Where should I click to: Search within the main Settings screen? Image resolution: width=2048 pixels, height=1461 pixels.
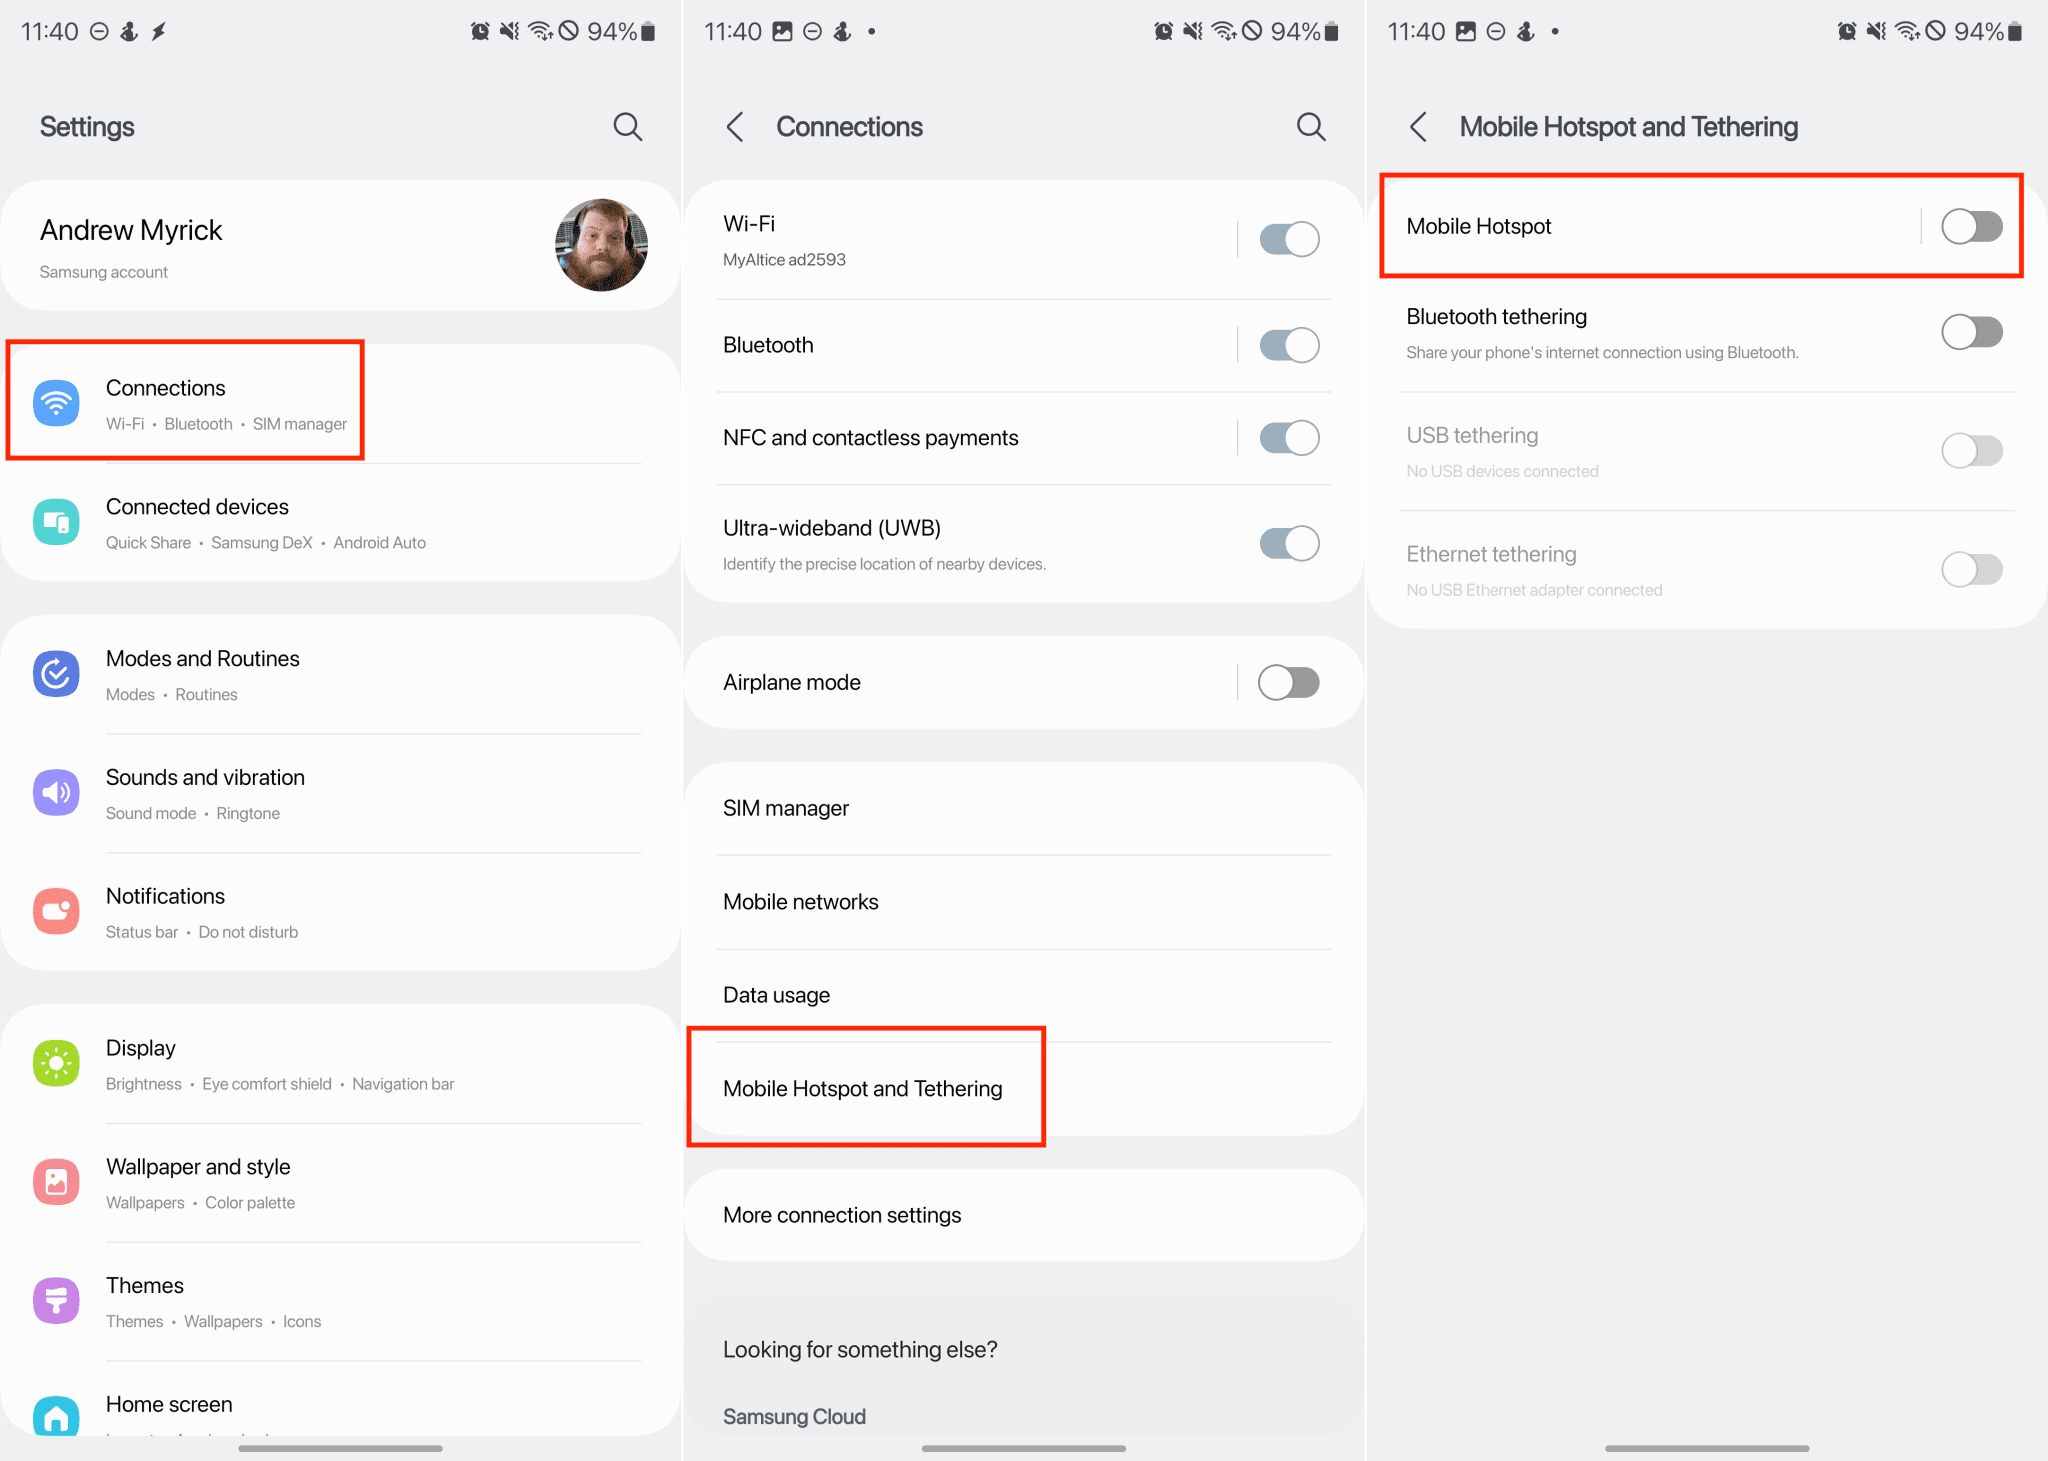(x=627, y=127)
